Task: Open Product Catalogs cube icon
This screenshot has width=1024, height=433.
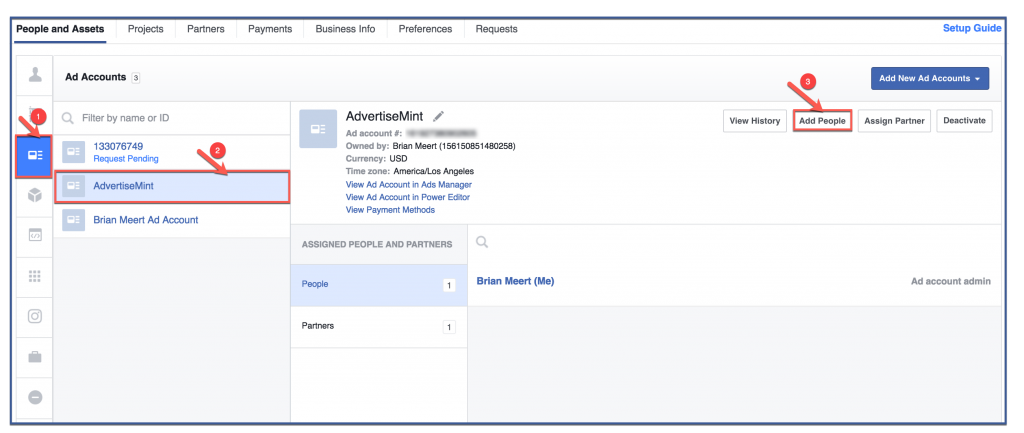Action: pyautogui.click(x=35, y=195)
